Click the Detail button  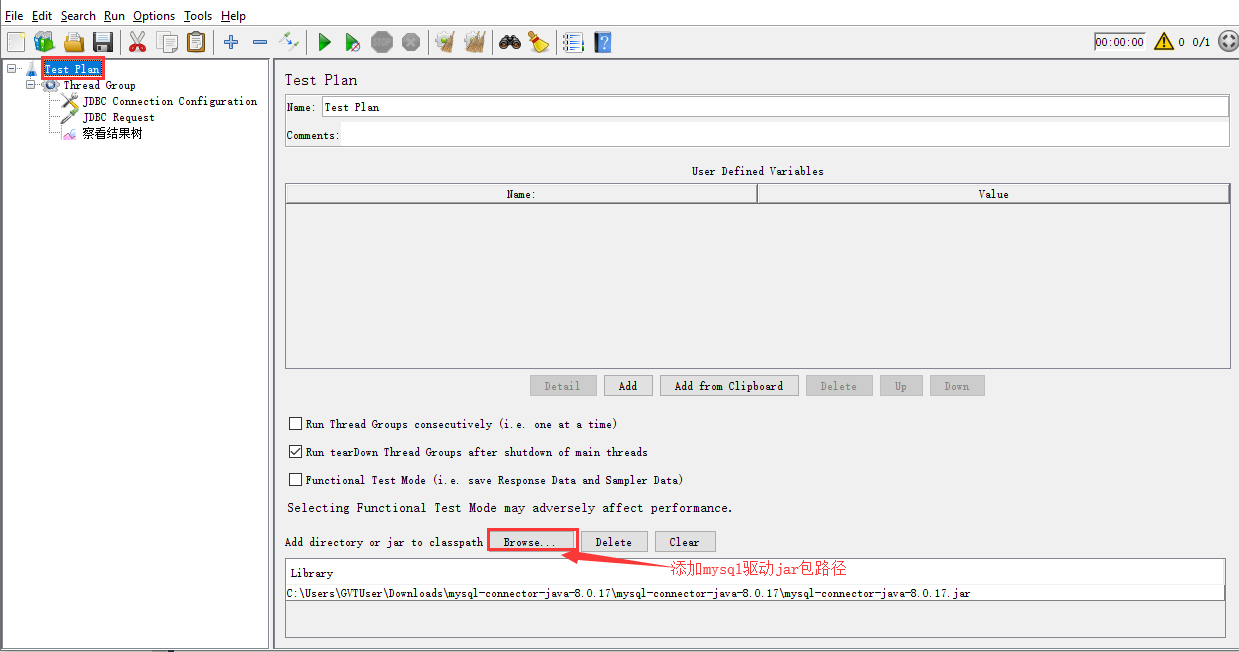pos(563,386)
